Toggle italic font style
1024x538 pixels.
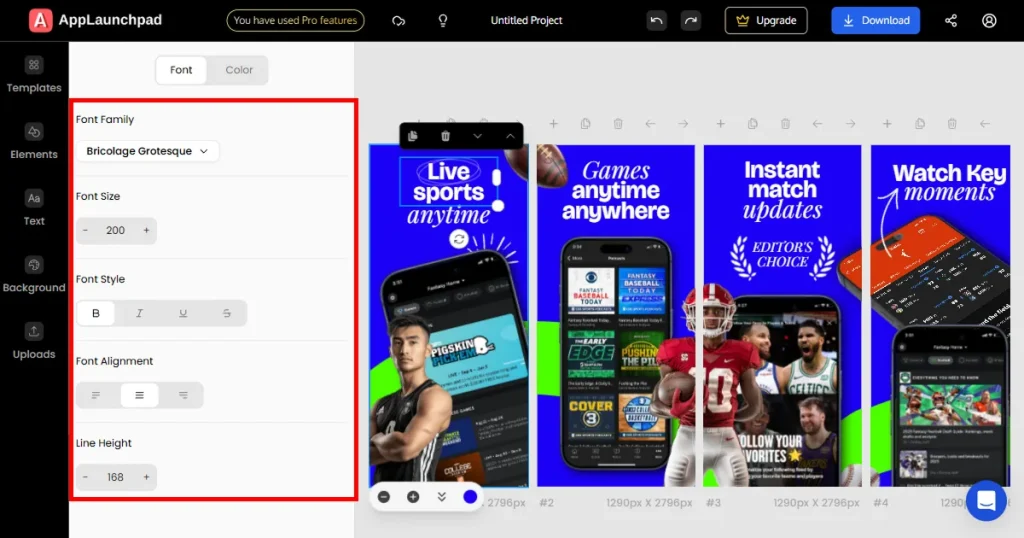(139, 313)
